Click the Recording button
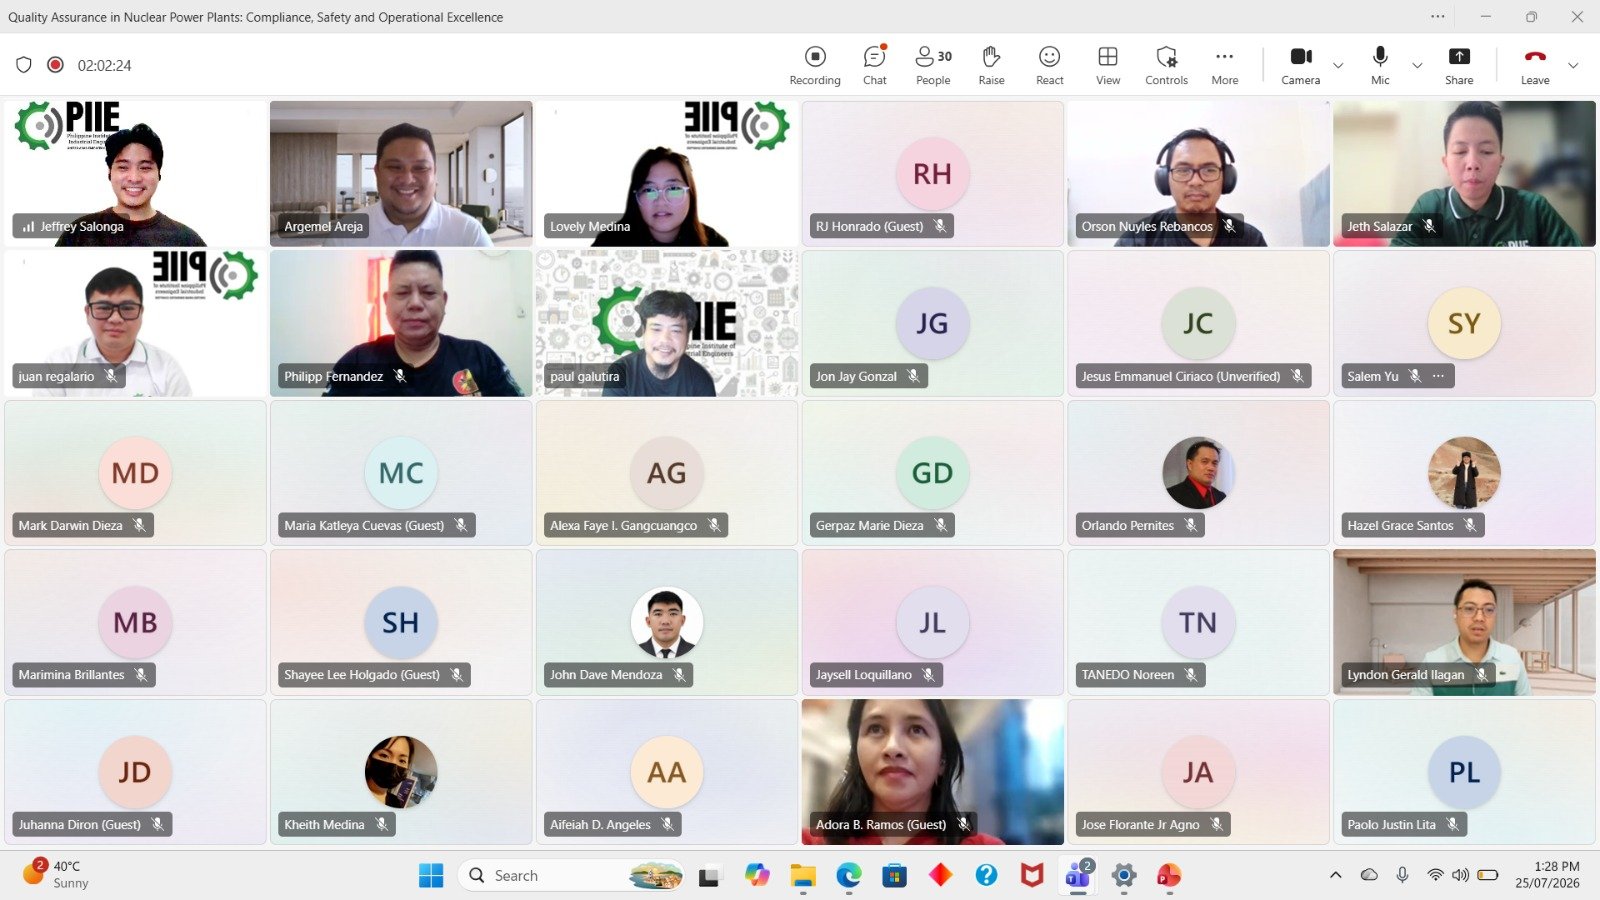This screenshot has width=1600, height=900. 815,65
